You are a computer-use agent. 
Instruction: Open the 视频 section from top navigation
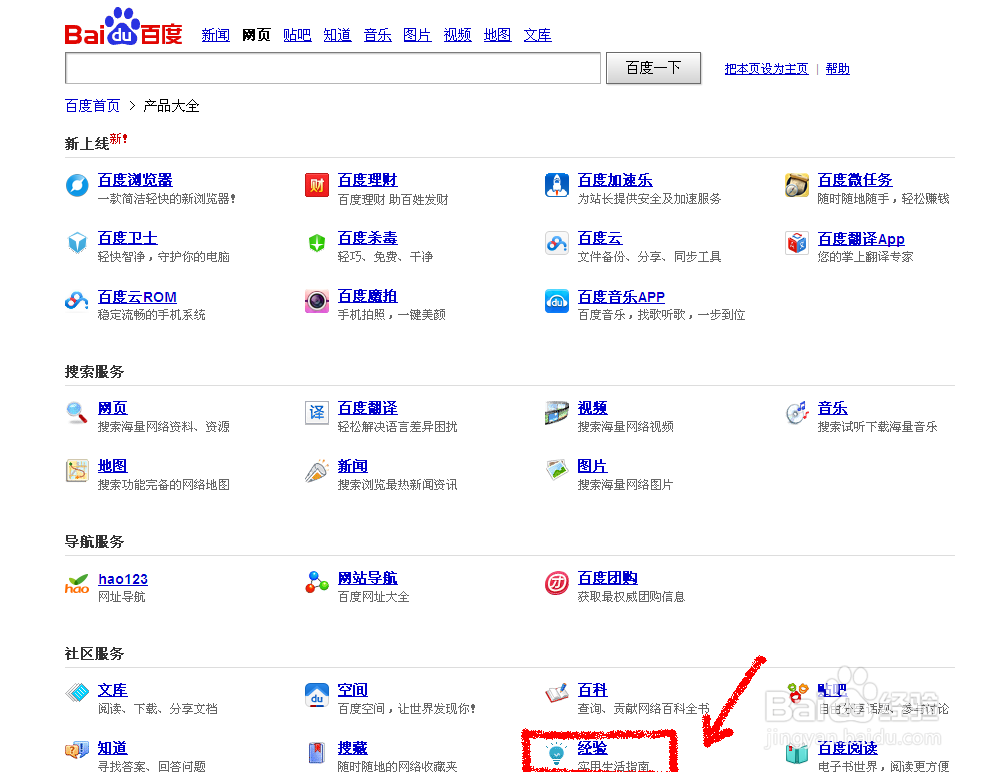(x=457, y=34)
